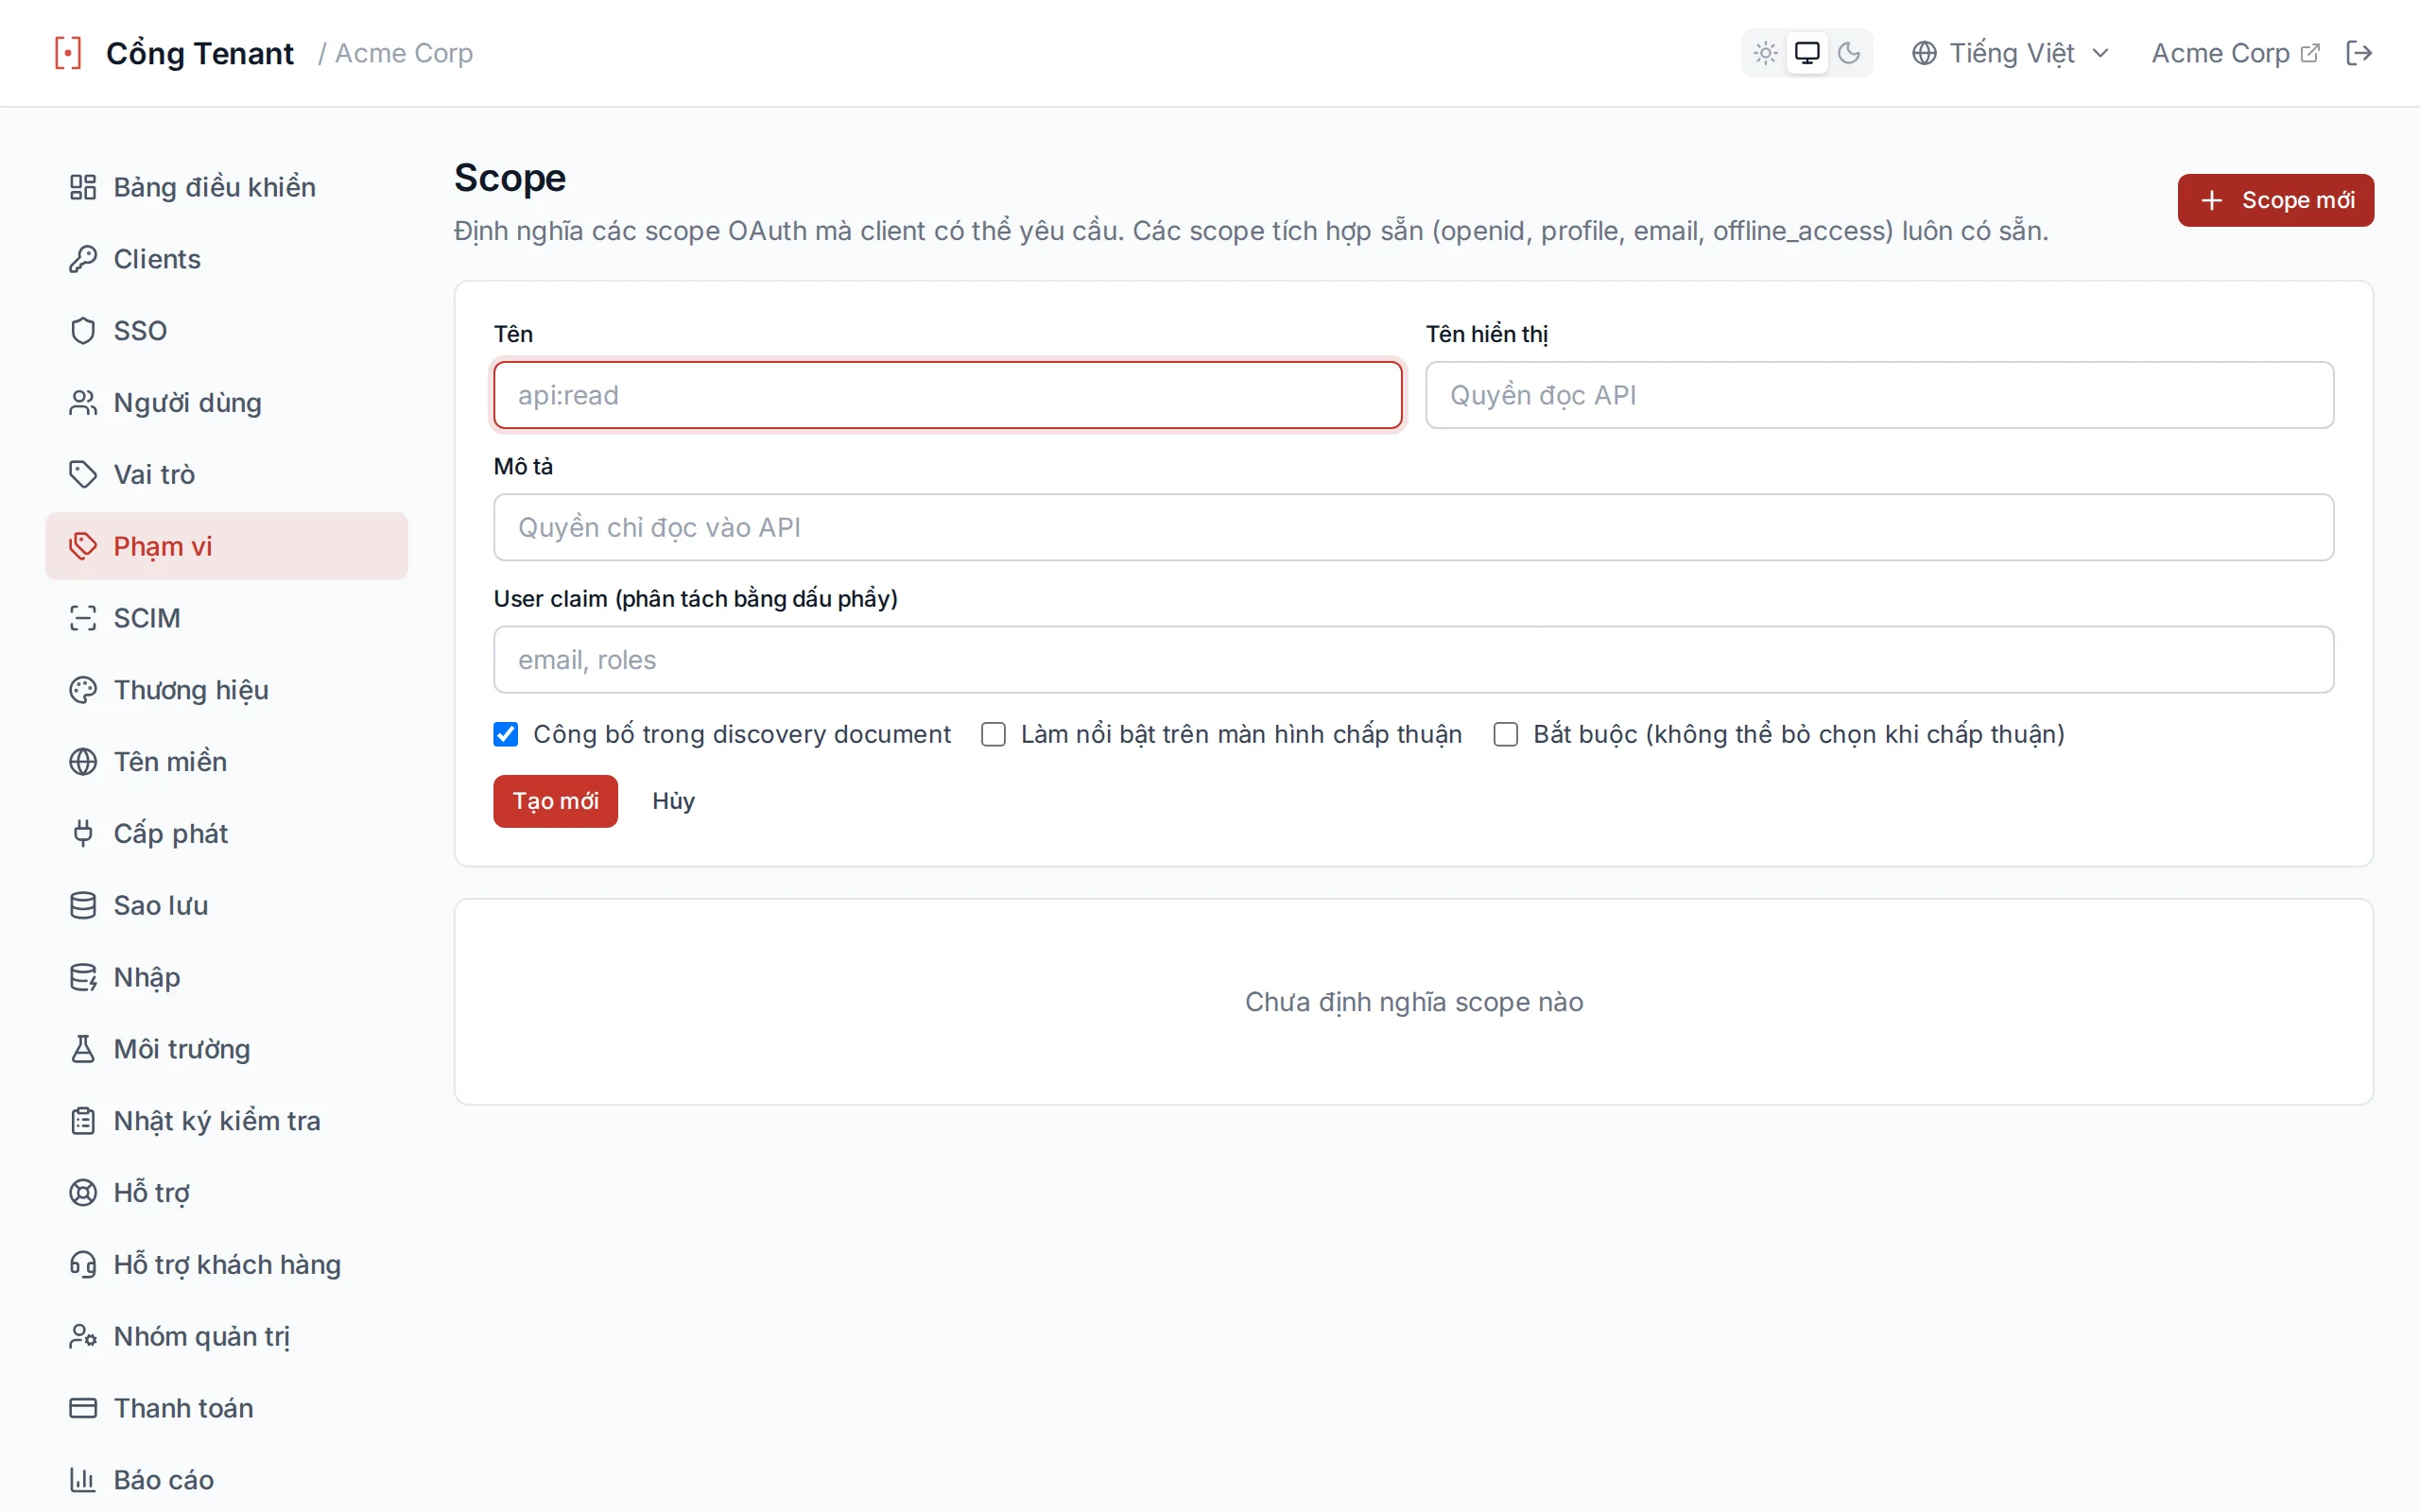Click the Tạo mới button
The image size is (2420, 1512).
coord(555,801)
